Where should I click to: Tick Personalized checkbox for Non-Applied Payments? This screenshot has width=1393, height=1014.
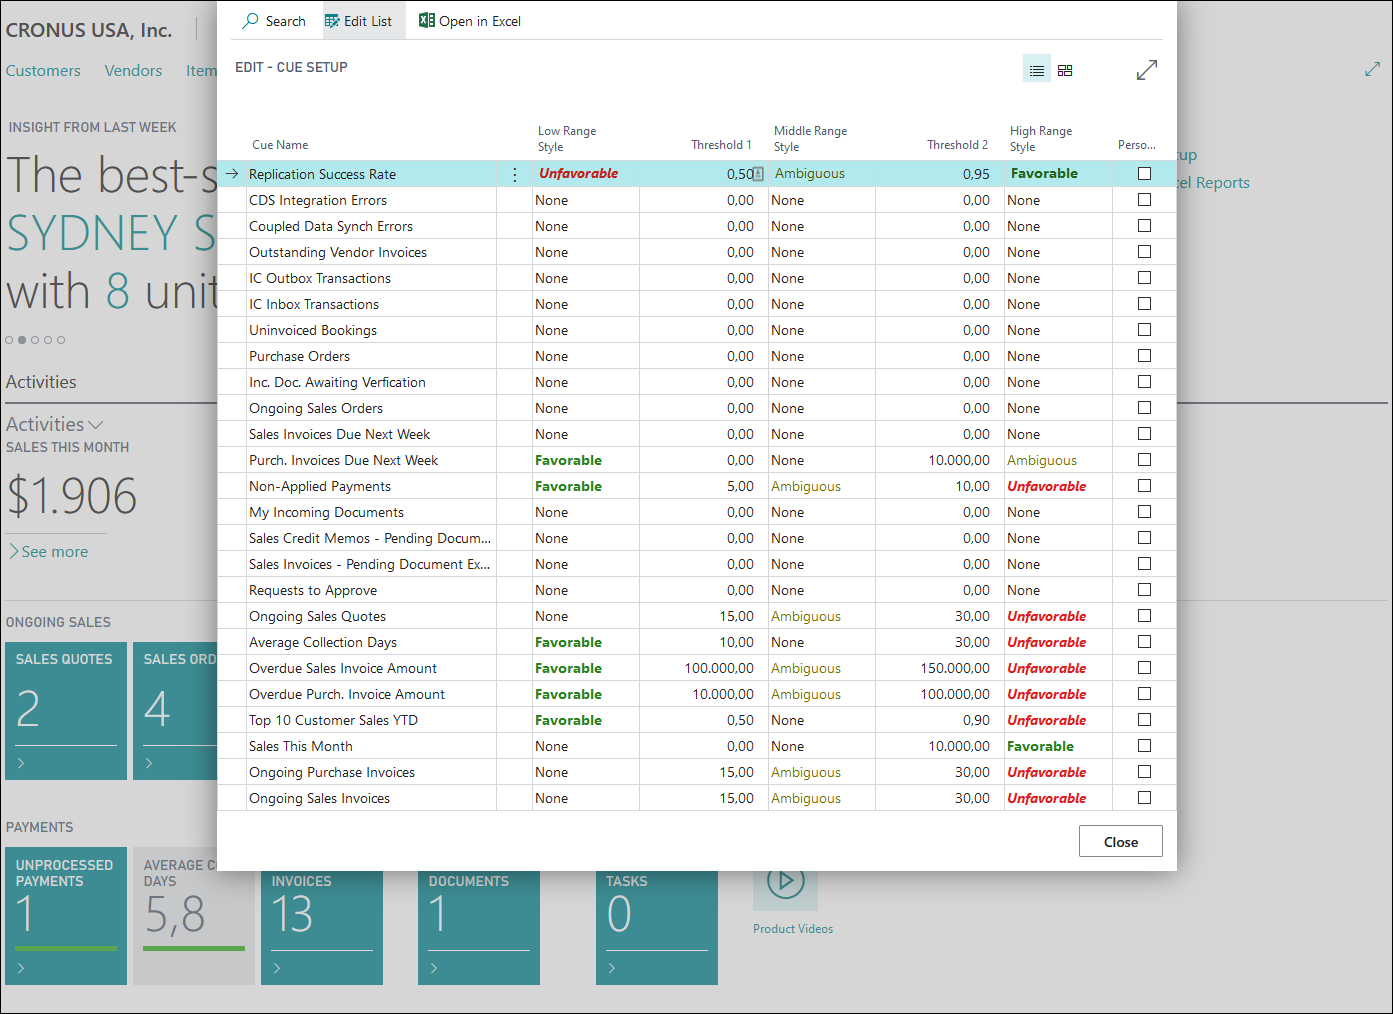coord(1145,486)
